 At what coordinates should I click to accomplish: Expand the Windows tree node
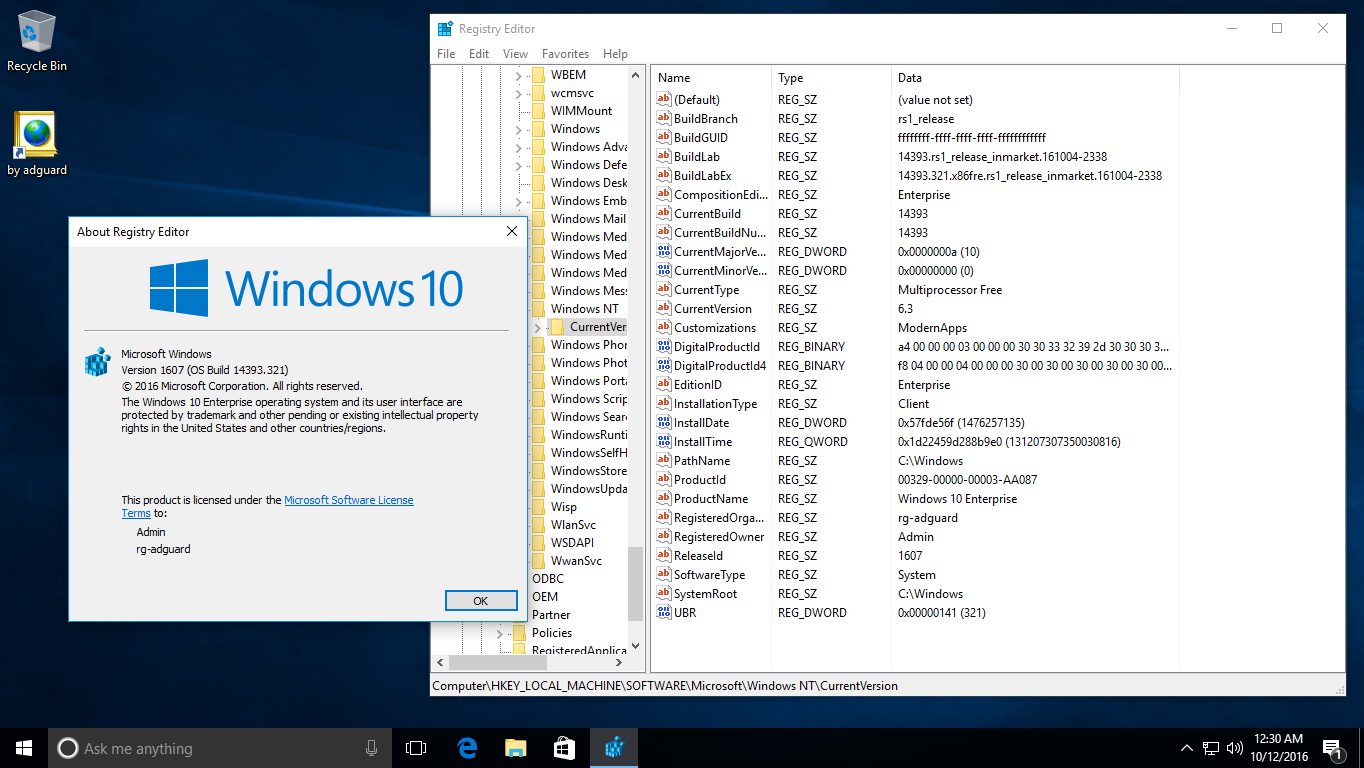518,129
